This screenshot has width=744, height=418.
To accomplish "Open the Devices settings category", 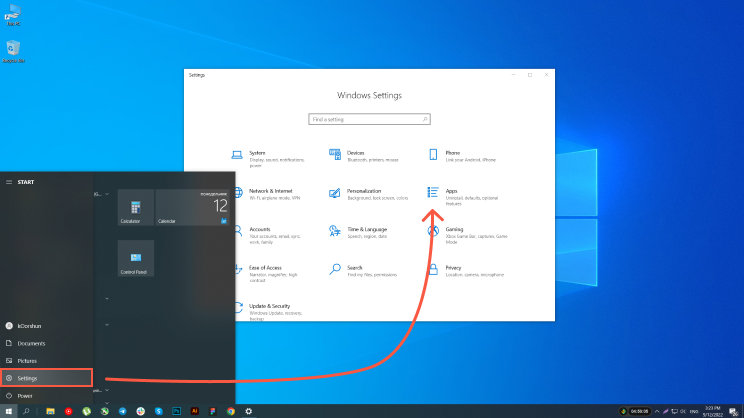I will [x=364, y=156].
